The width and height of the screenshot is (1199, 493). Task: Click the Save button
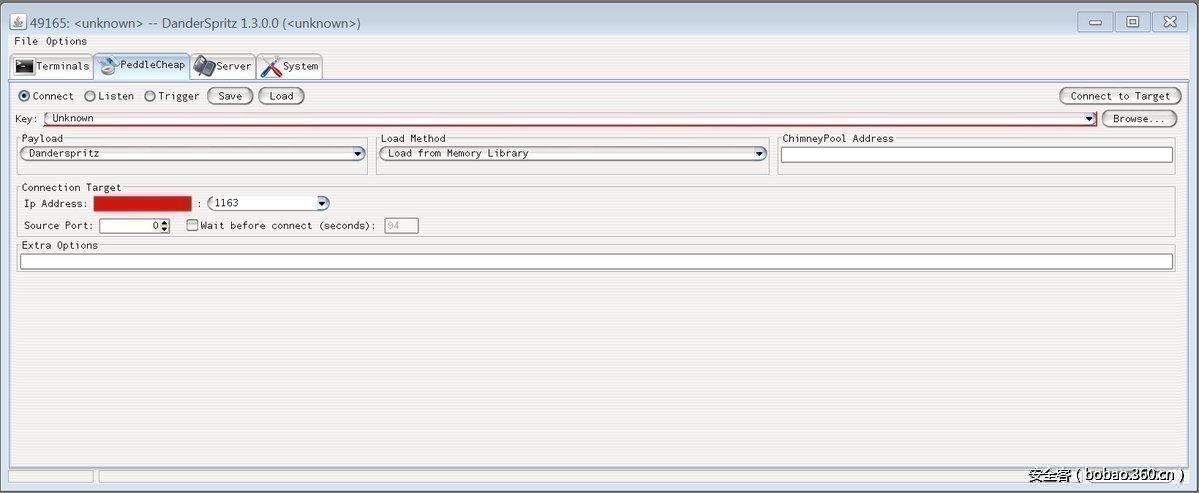[230, 96]
